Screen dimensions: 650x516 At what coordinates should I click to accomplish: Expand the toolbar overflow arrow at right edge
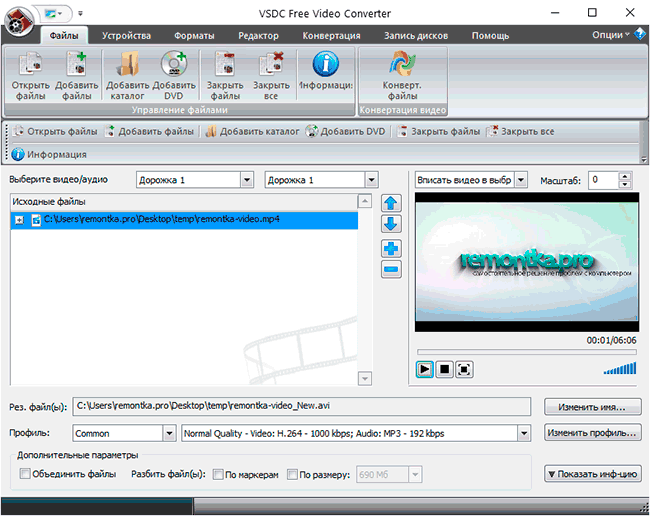pos(643,160)
